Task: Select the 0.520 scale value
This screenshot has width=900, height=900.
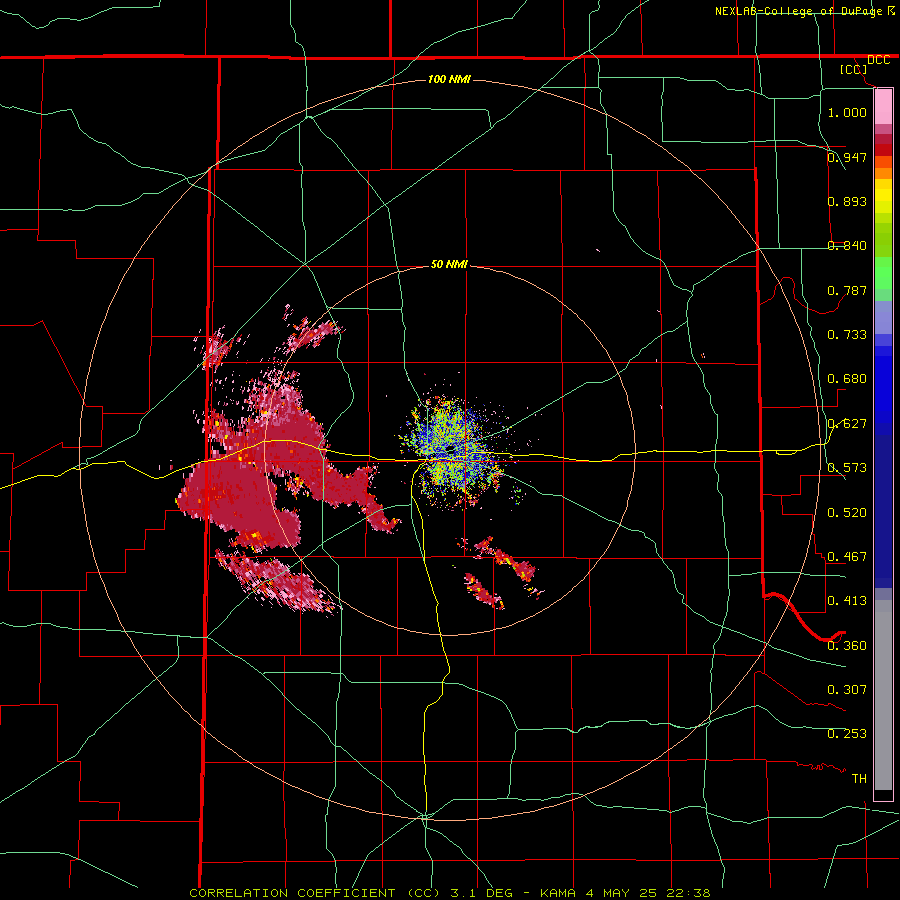Action: click(847, 512)
